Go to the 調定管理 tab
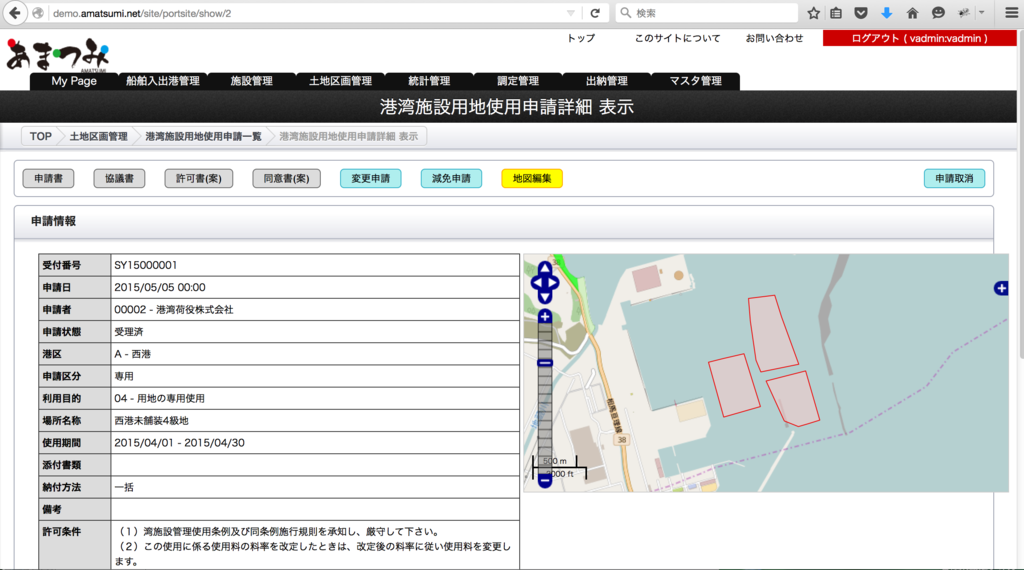The image size is (1024, 570). [x=518, y=81]
